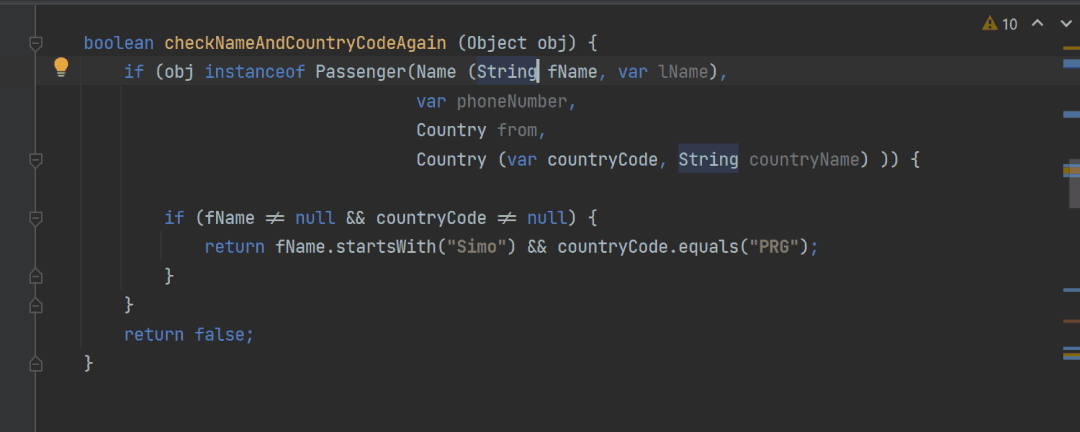1080x432 pixels.
Task: Click fold-end marker on the method's final brace
Action: 36,363
